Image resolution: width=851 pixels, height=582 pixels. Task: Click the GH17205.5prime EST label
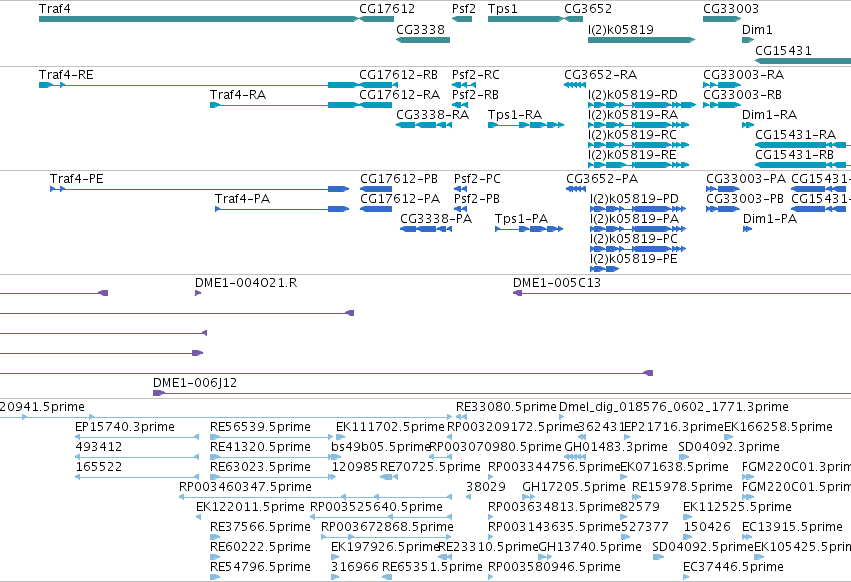[574, 486]
